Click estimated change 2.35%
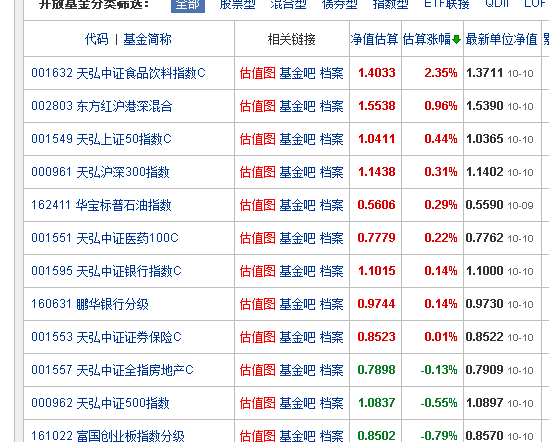Screen dimensions: 549x442 pos(441,73)
